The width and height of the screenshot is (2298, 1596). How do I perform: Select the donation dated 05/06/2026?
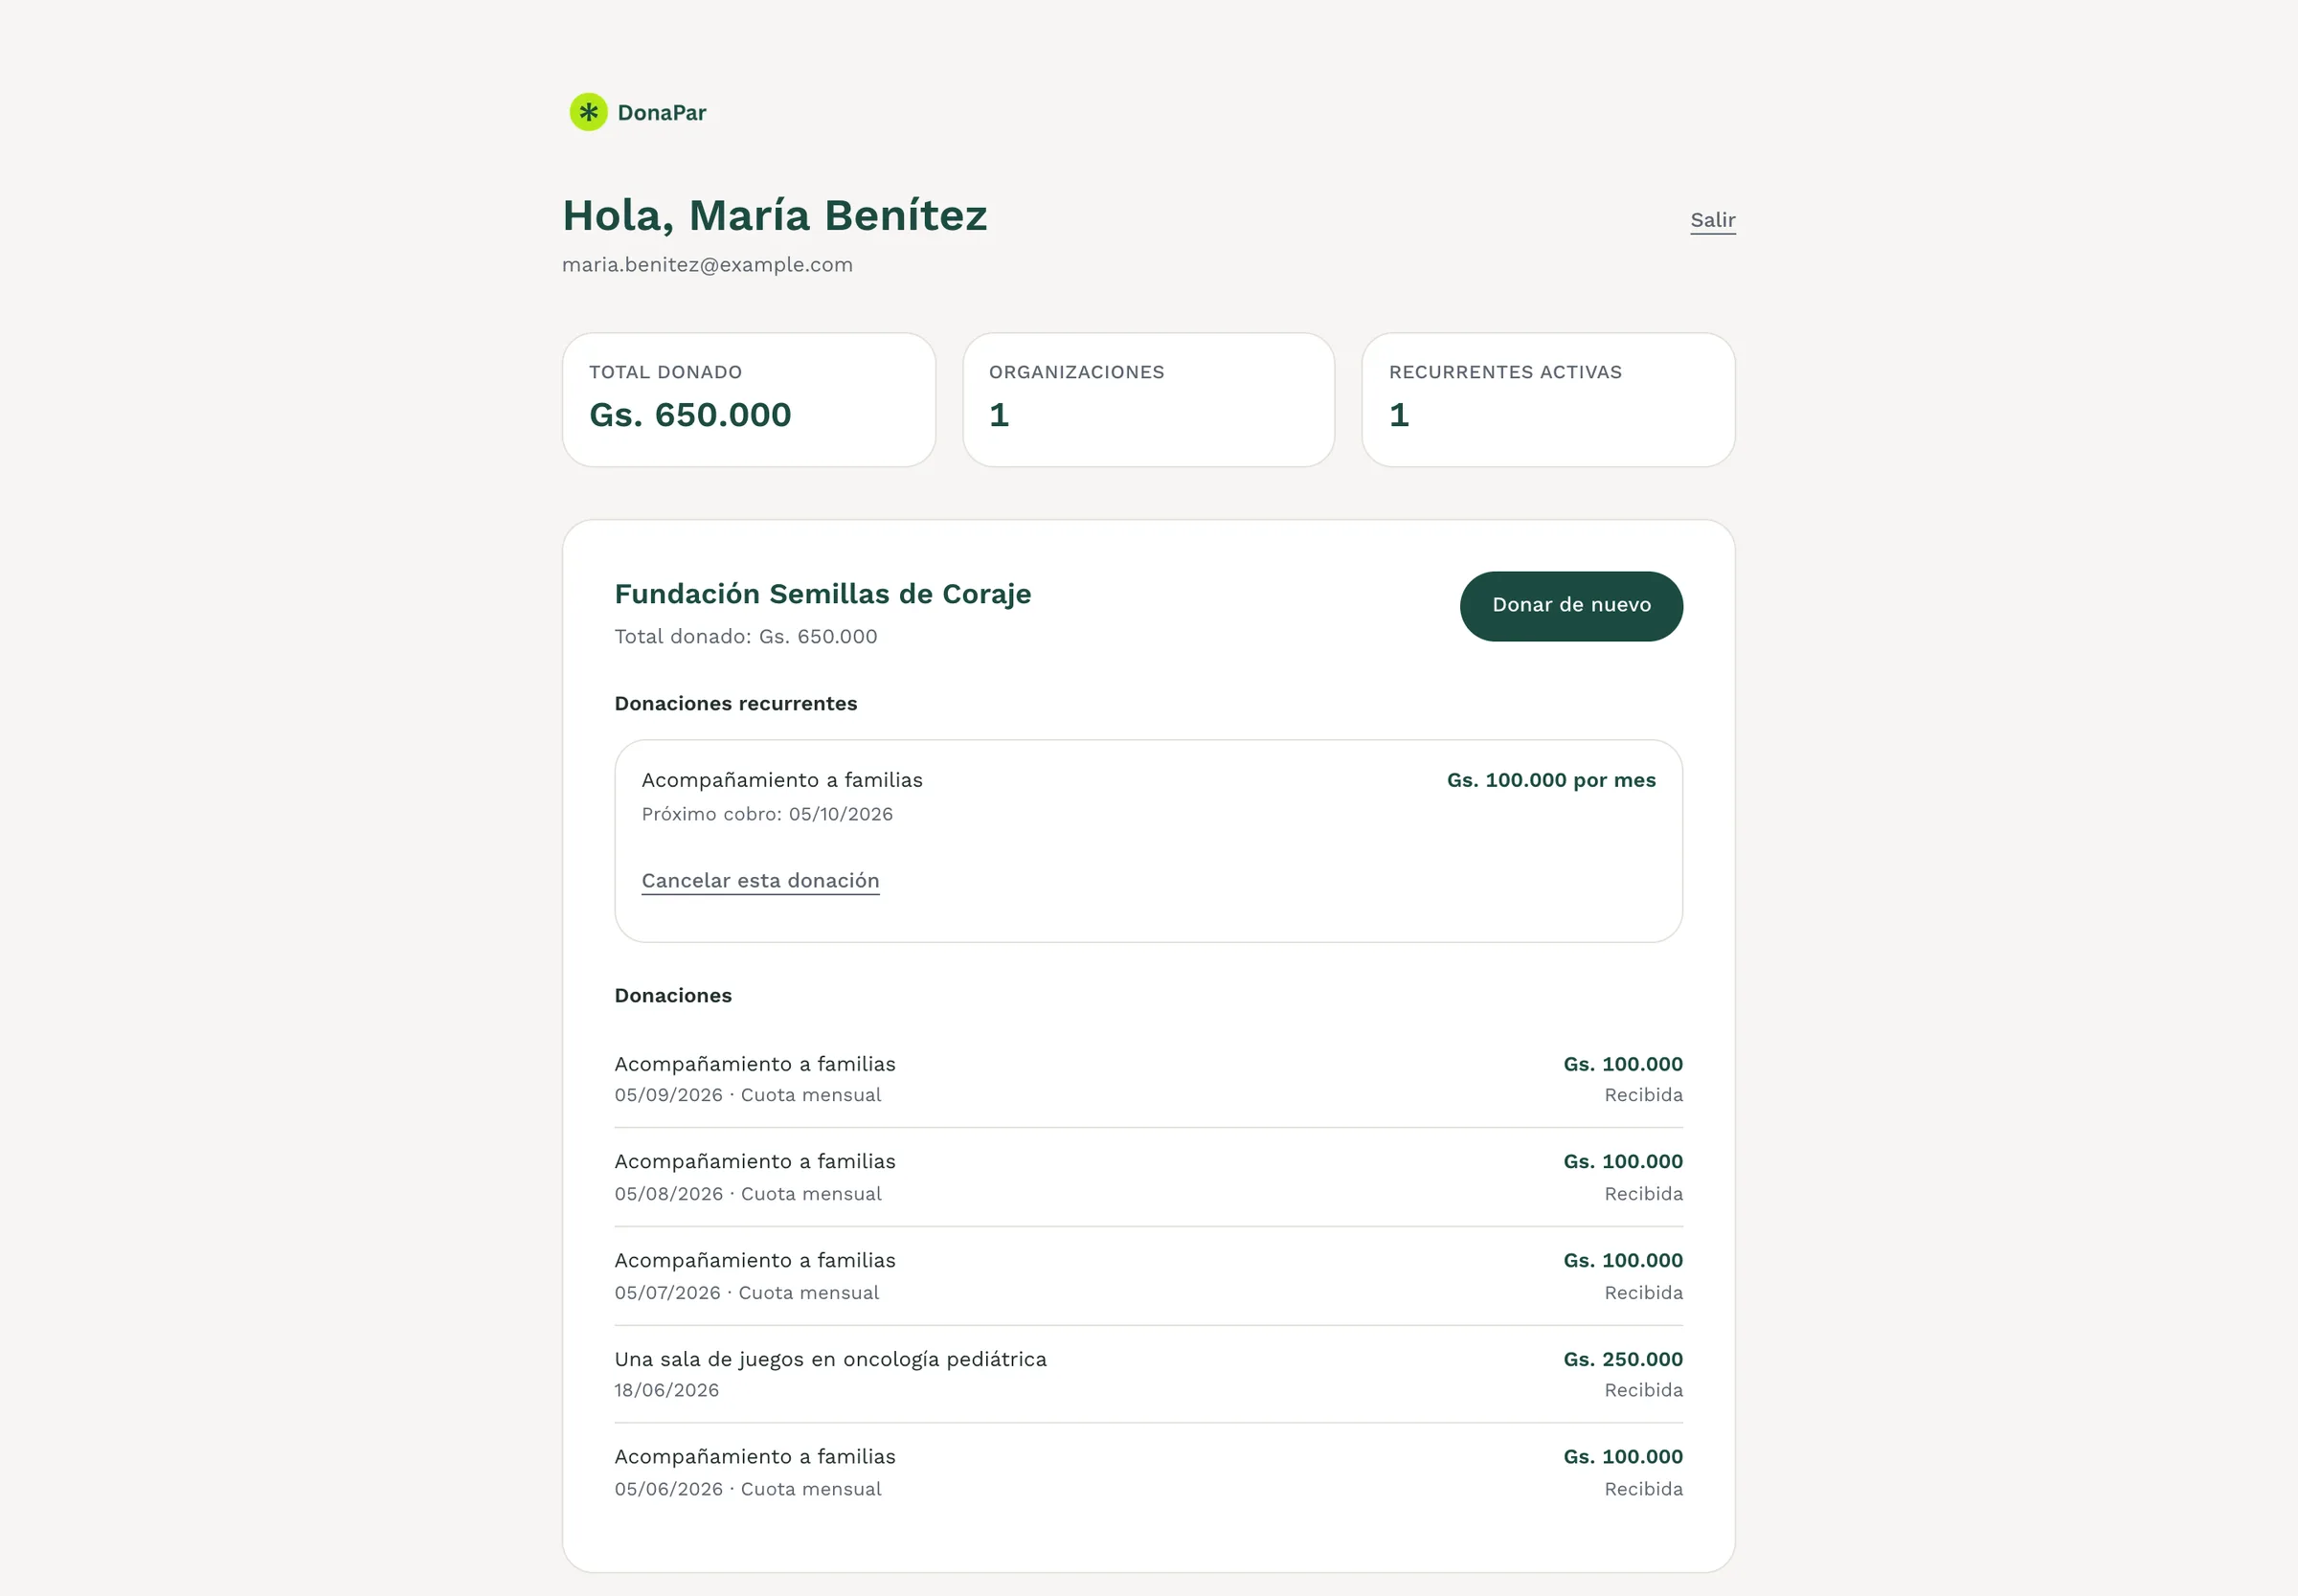click(1148, 1472)
